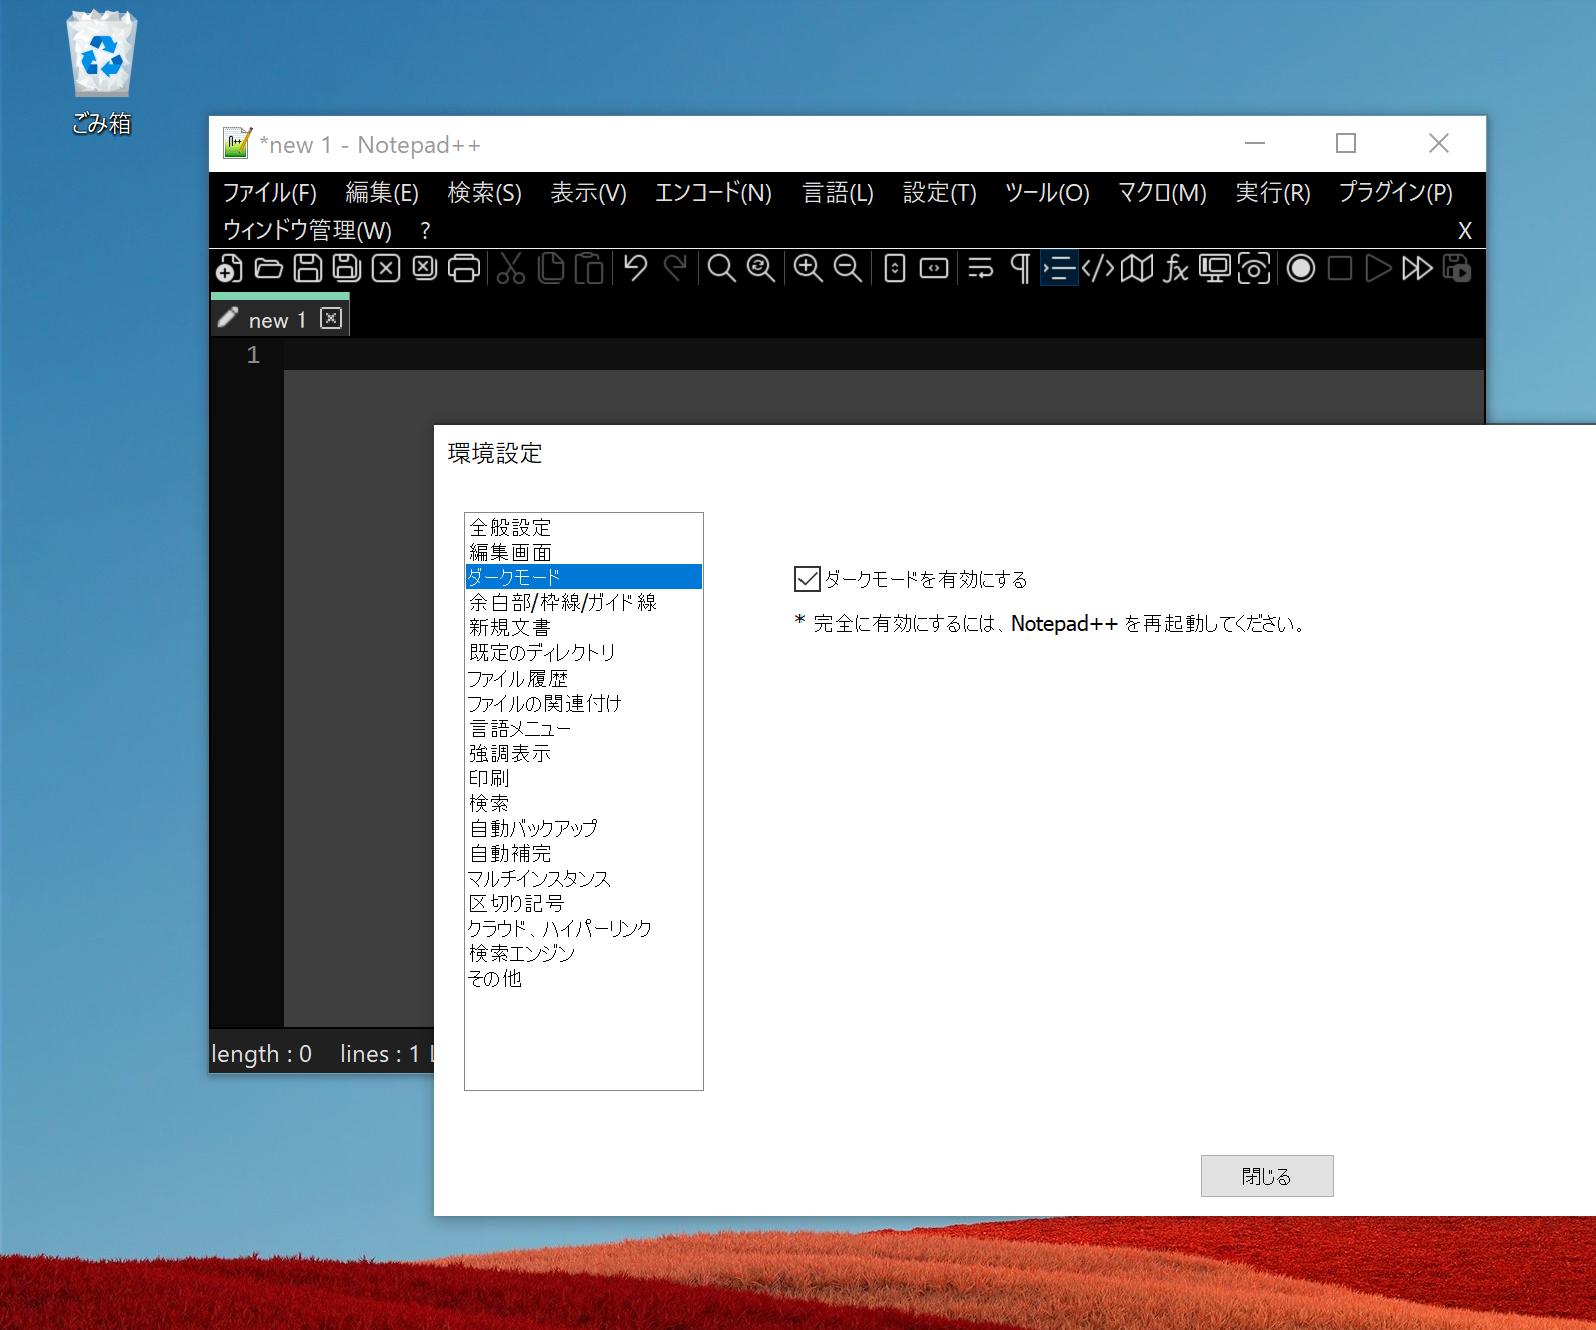Select 言語メニュー category
The height and width of the screenshot is (1330, 1596).
point(583,728)
